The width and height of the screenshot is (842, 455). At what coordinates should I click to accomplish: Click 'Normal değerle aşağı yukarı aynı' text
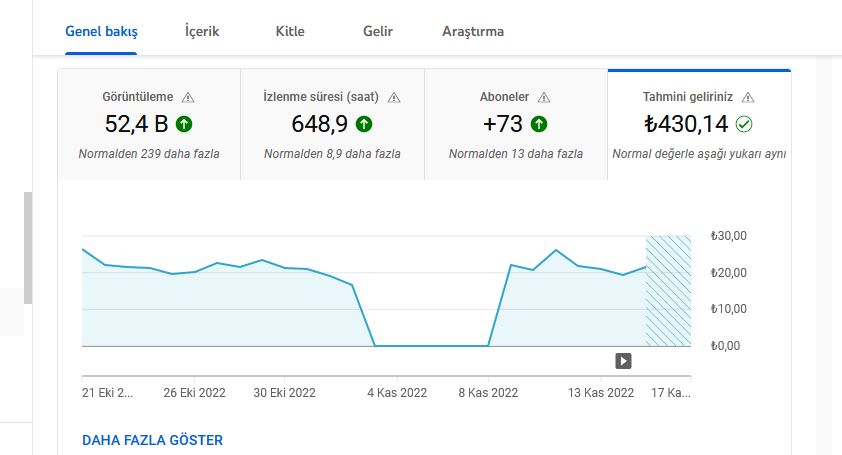coord(699,154)
